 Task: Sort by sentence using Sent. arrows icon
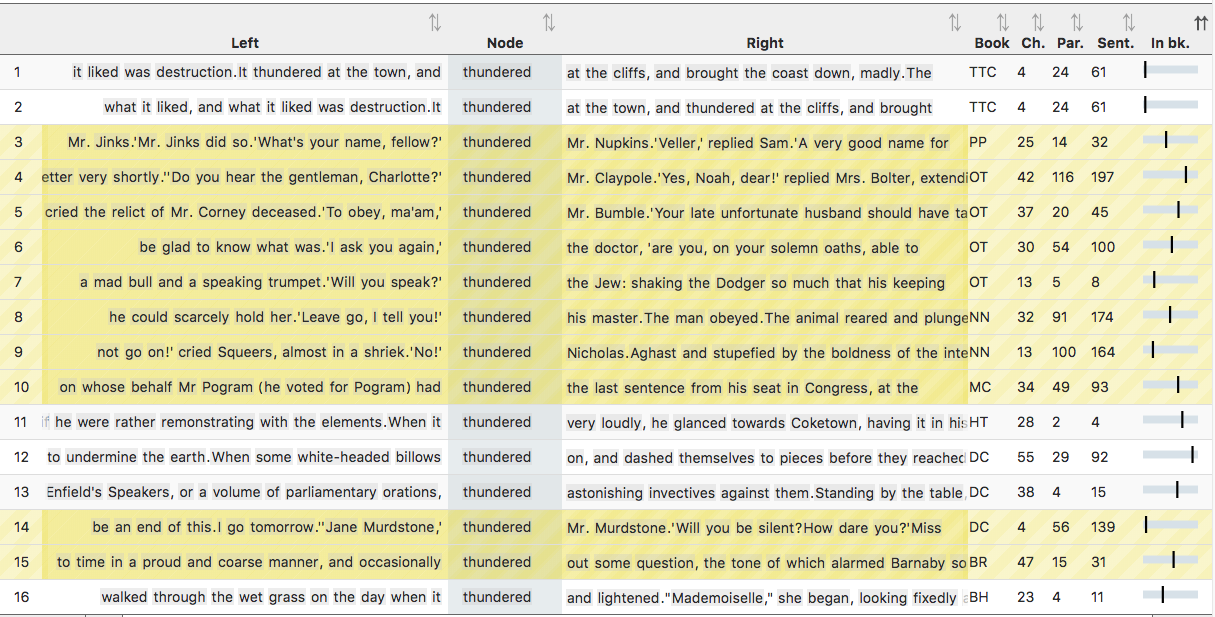[1128, 23]
